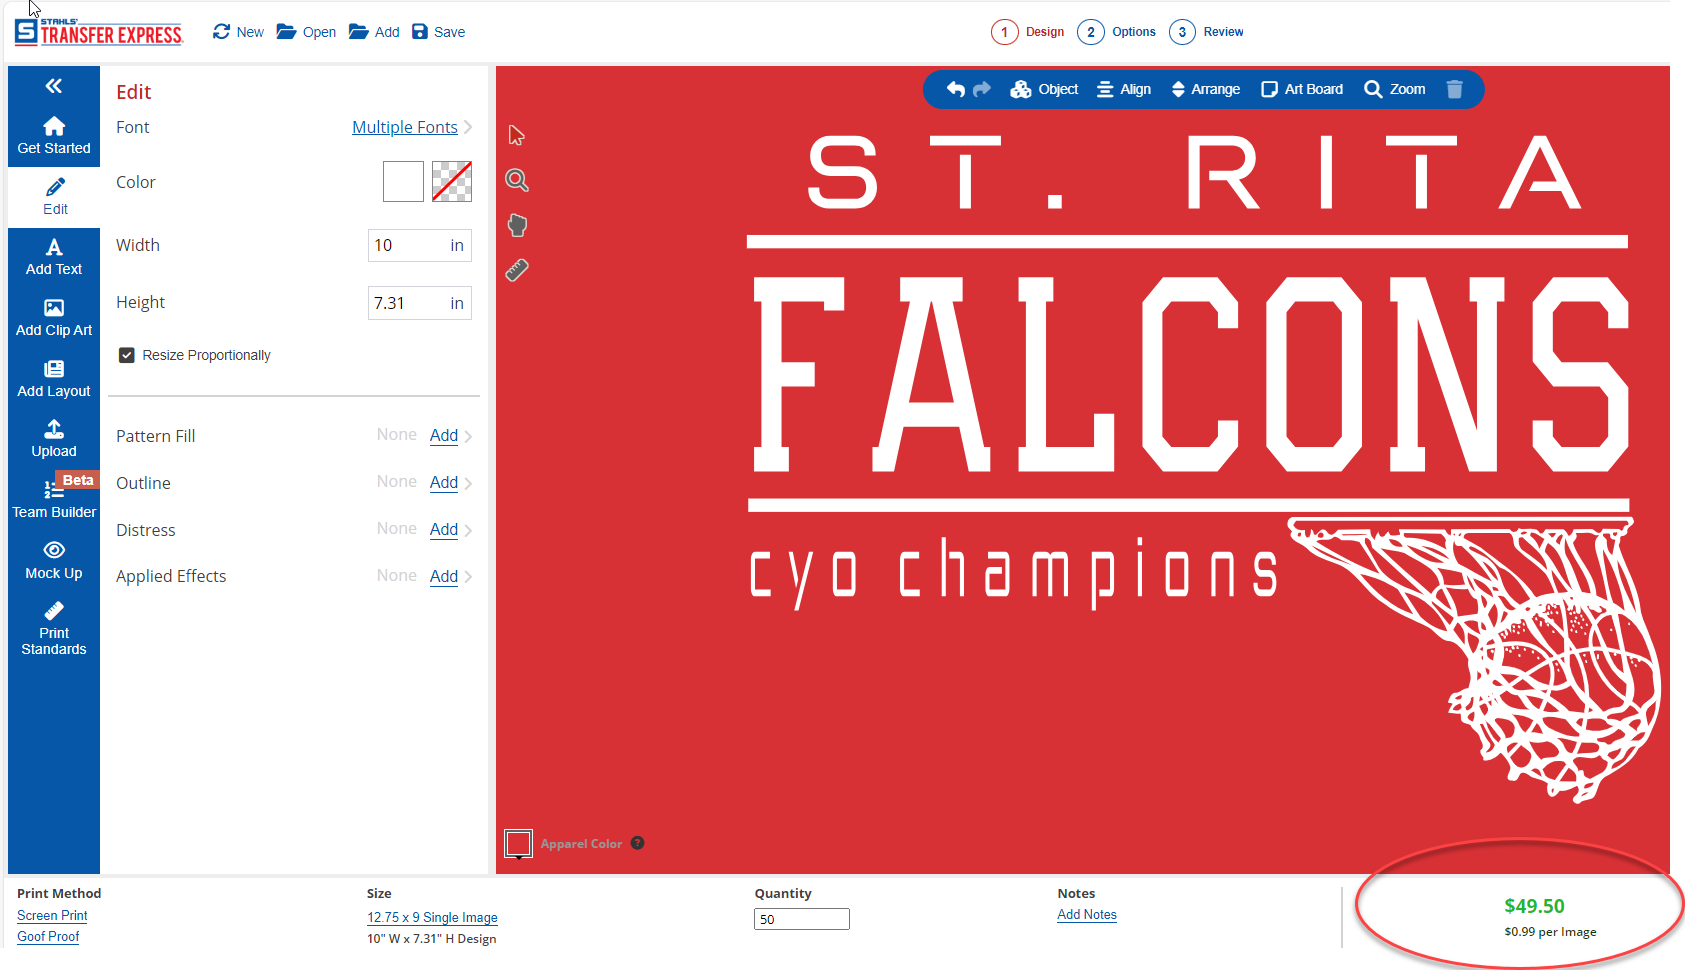Expand the Multiple Fonts selector
The image size is (1685, 970).
(x=405, y=127)
